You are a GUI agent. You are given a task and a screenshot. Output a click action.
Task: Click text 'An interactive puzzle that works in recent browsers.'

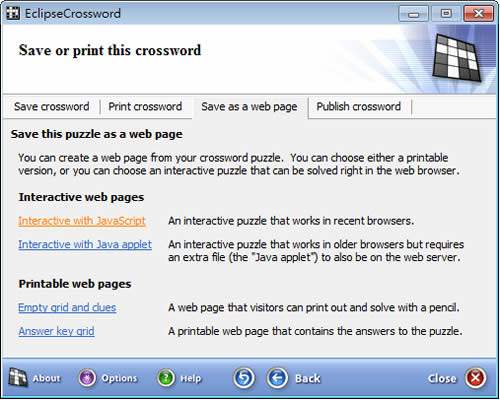(x=291, y=221)
